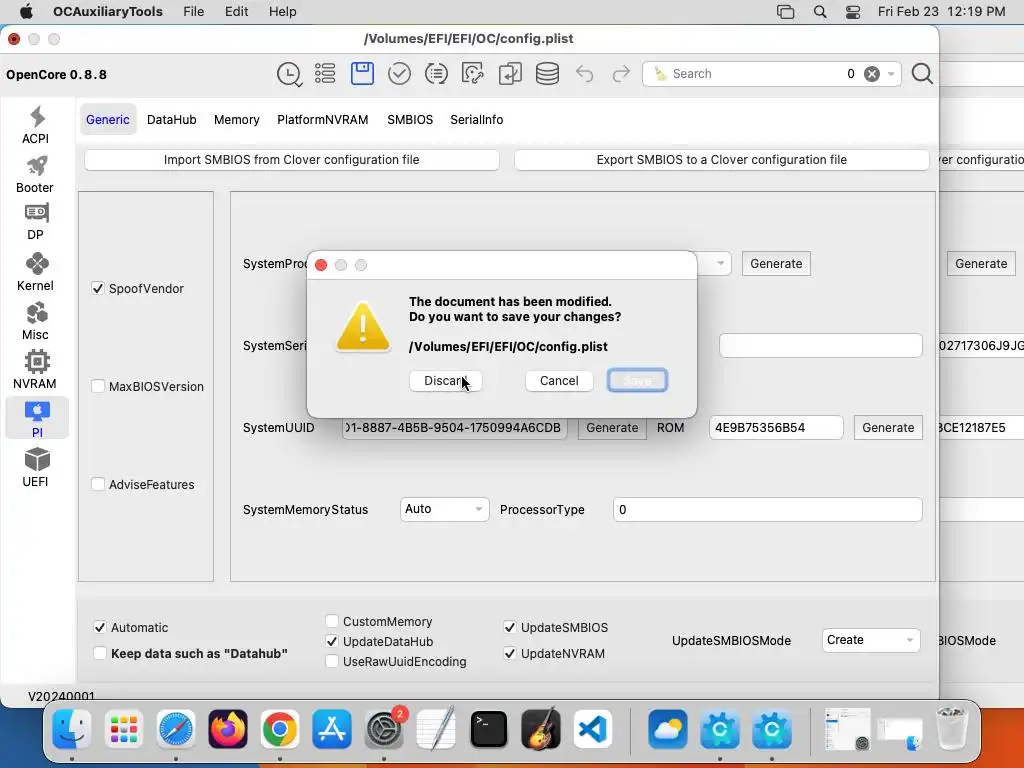The height and width of the screenshot is (768, 1024).
Task: Click Export SMBIOS to a Clover configuration file
Action: click(722, 160)
